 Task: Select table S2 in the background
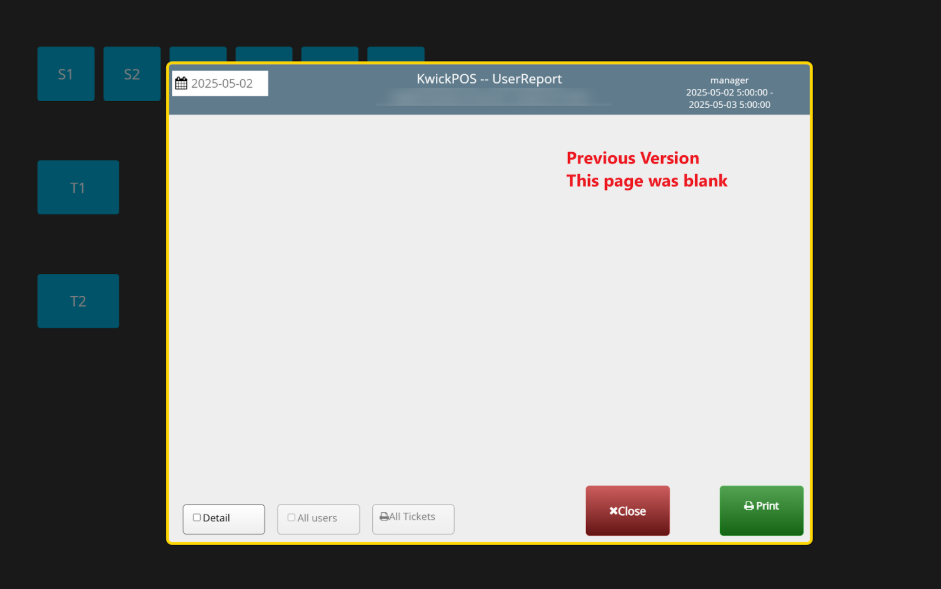(x=132, y=74)
